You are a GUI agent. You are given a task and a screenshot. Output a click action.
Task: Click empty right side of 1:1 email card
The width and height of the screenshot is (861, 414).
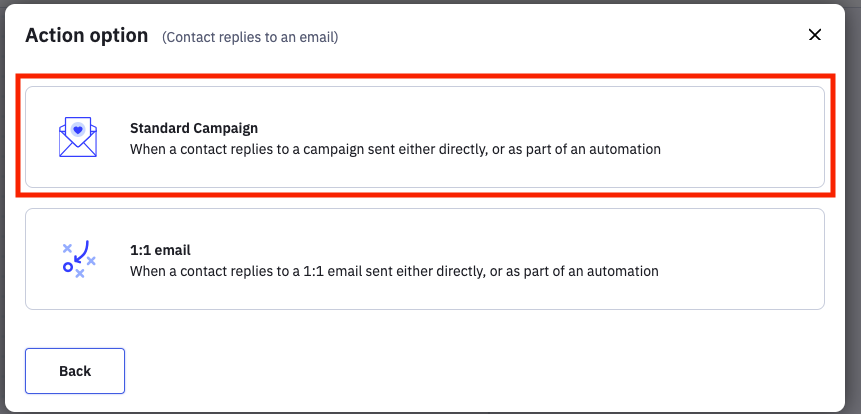[758, 259]
